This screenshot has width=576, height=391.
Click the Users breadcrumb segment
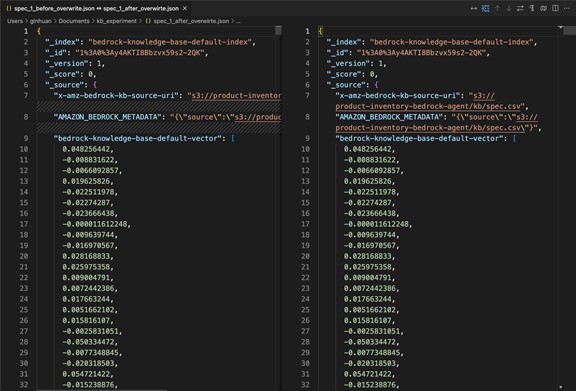click(15, 21)
